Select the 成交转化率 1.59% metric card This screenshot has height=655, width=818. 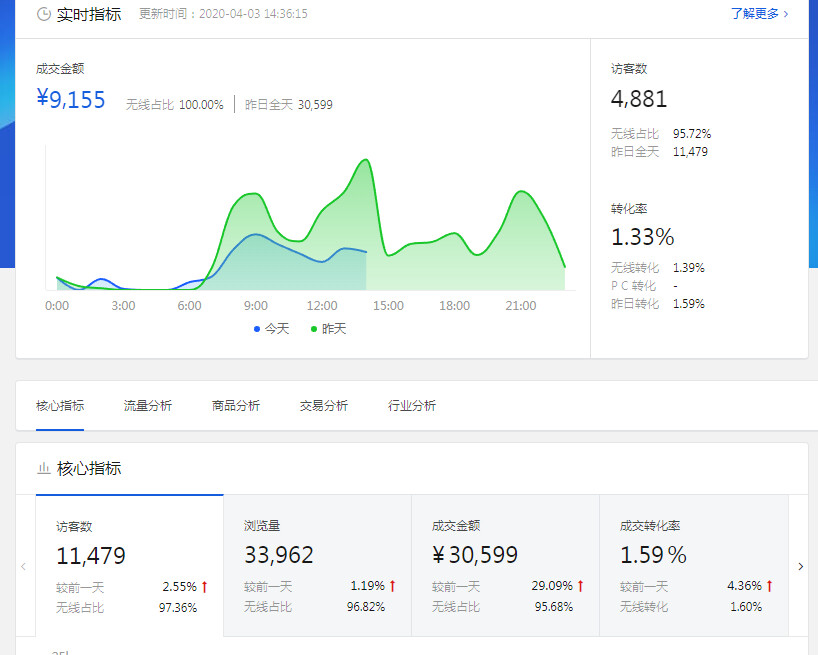693,565
